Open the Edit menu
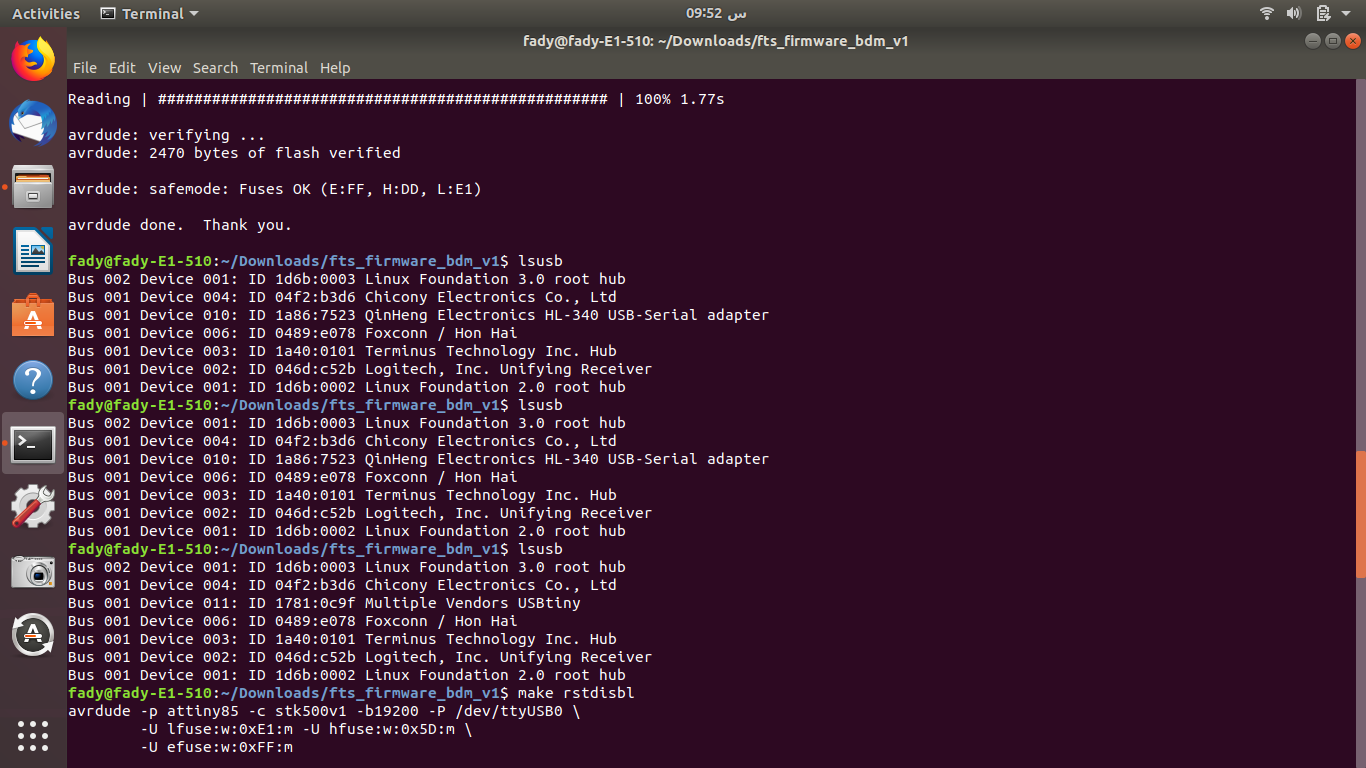Image resolution: width=1366 pixels, height=768 pixels. tap(122, 68)
